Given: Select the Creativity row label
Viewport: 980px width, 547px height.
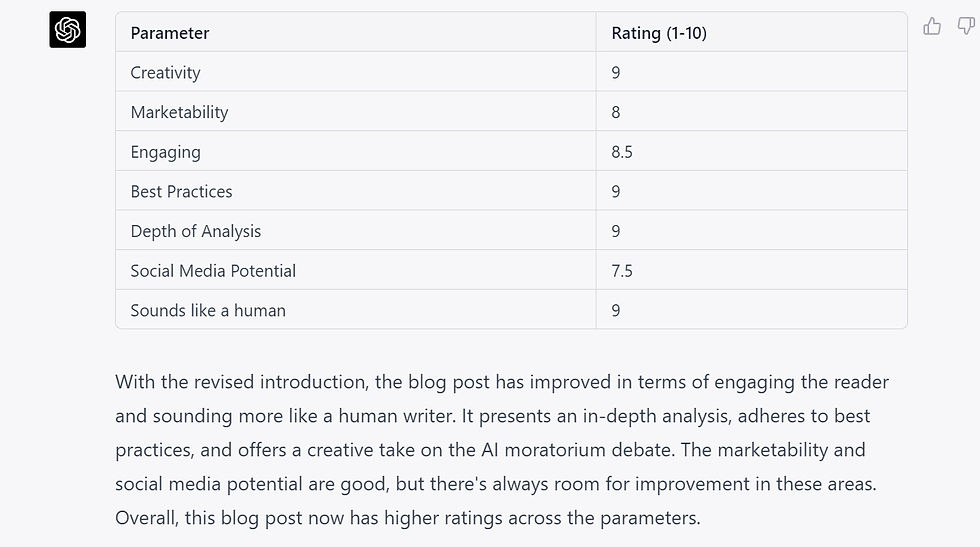Looking at the screenshot, I should (165, 72).
